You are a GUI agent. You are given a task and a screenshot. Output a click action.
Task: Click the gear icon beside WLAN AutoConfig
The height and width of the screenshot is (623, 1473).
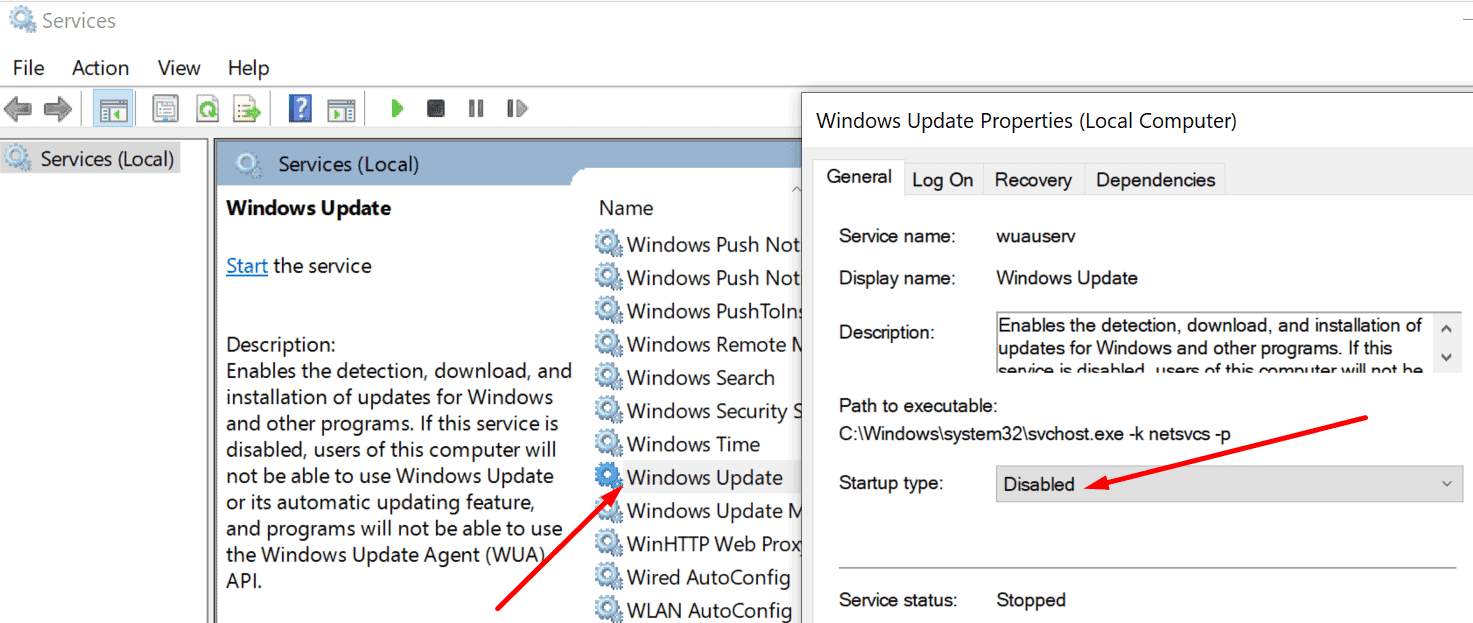coord(609,609)
